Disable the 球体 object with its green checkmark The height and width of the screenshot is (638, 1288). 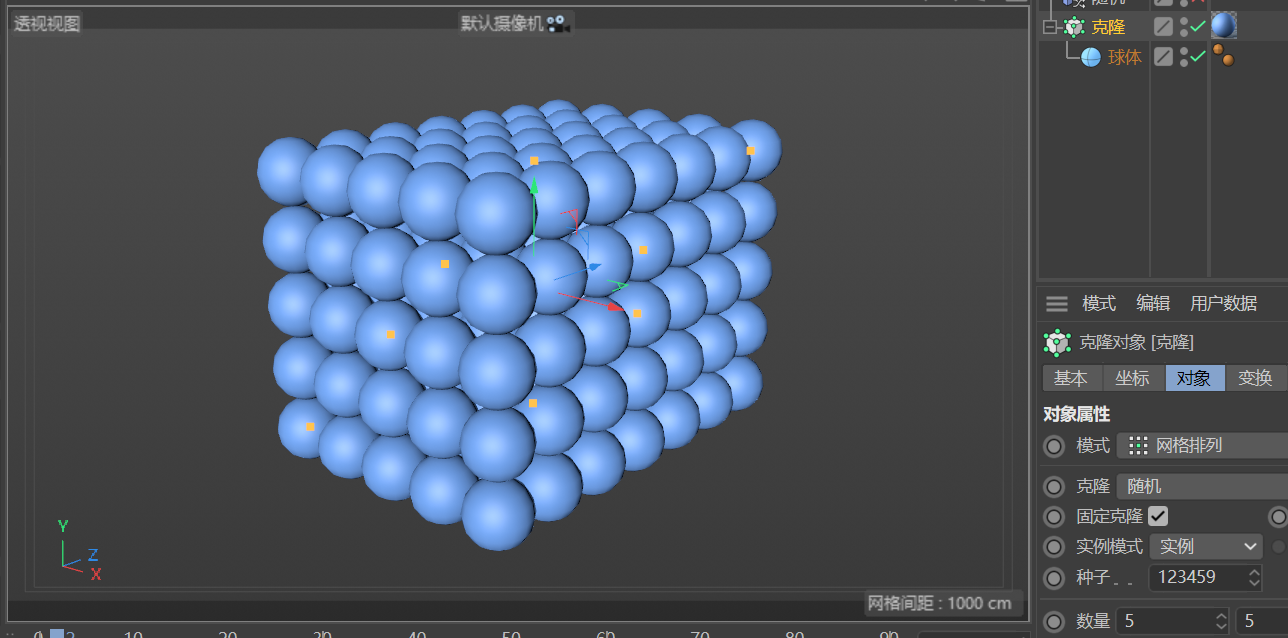pyautogui.click(x=1197, y=56)
